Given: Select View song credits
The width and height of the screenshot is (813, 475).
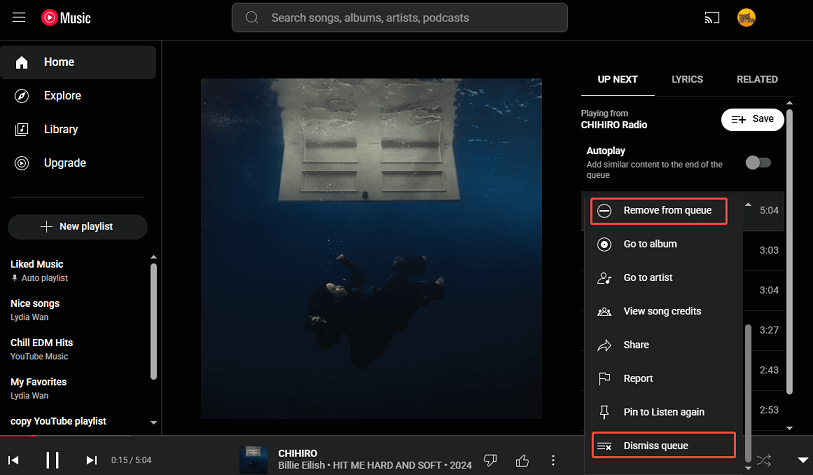Looking at the screenshot, I should tap(664, 312).
